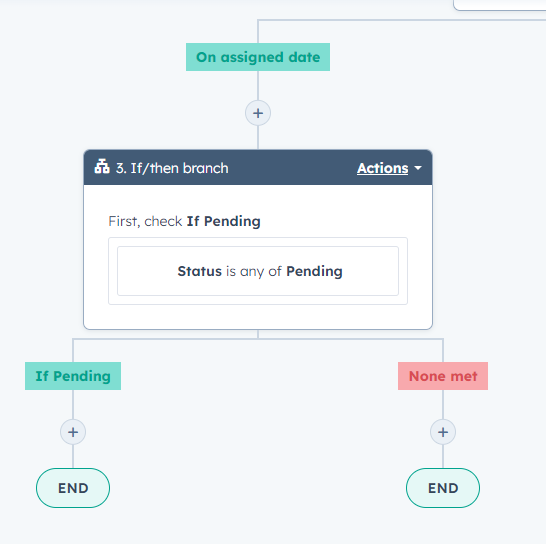This screenshot has height=544, width=546.
Task: Add action under None met branch
Action: click(443, 432)
